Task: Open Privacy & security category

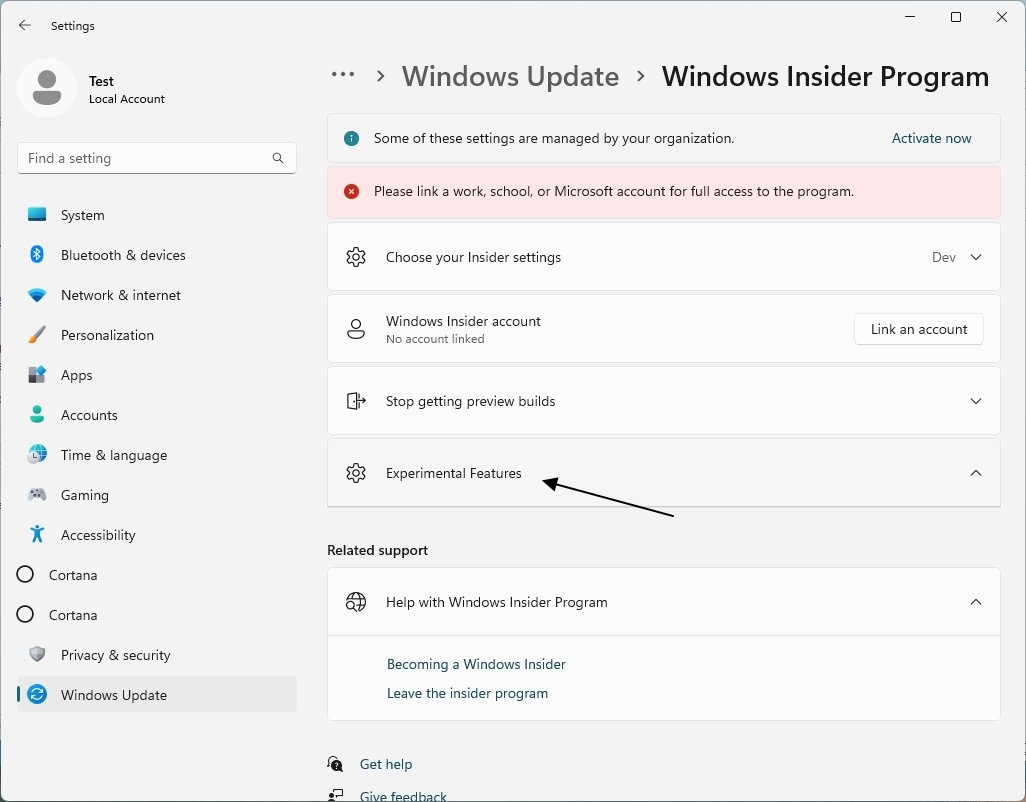Action: [x=157, y=655]
